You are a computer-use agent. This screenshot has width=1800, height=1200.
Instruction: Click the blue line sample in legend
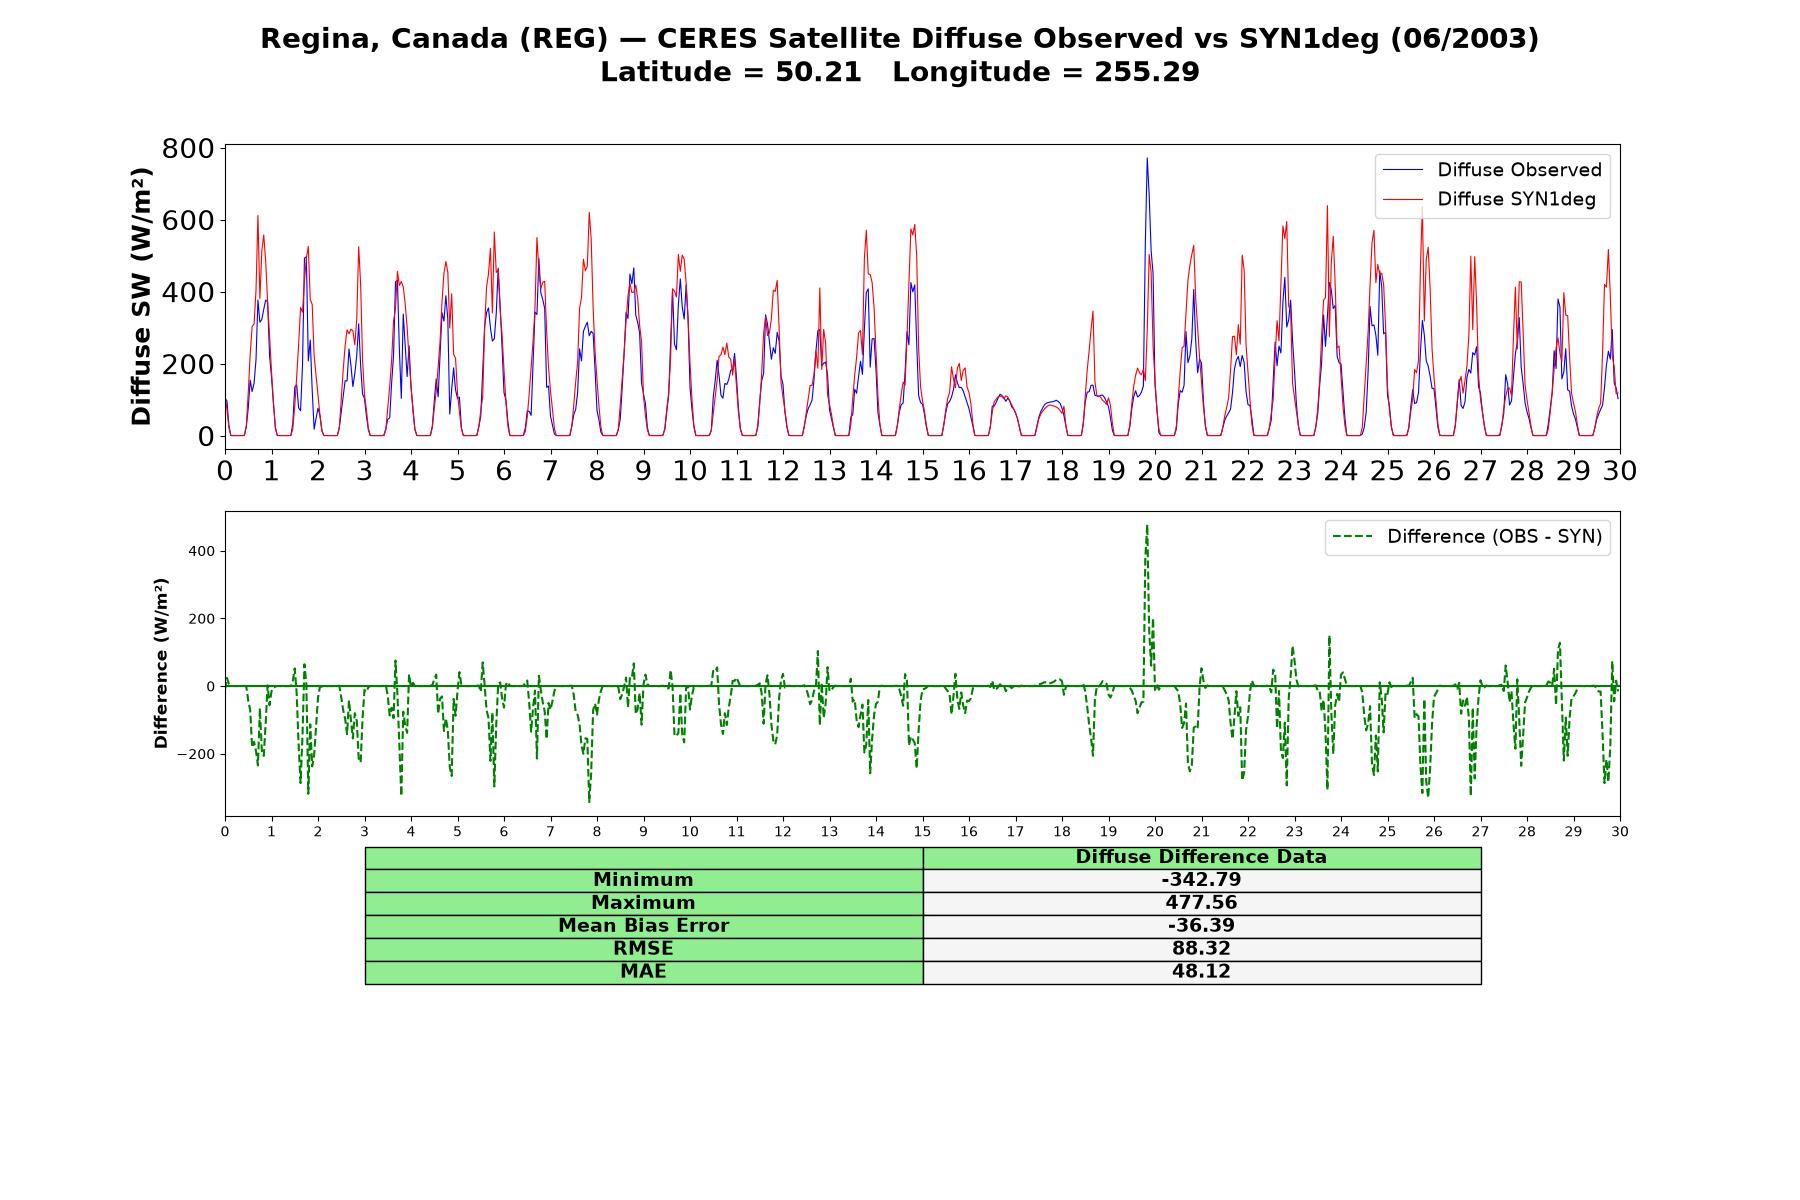pyautogui.click(x=1402, y=170)
